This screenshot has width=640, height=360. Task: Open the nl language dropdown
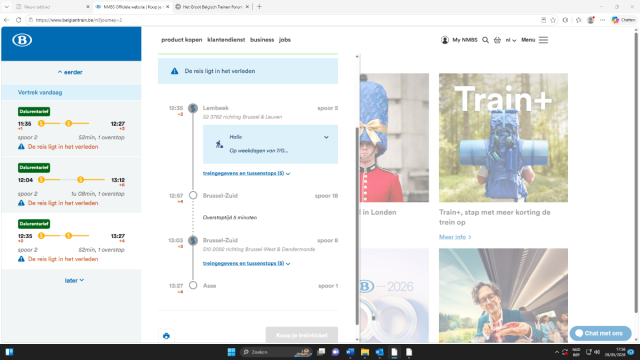click(x=511, y=40)
